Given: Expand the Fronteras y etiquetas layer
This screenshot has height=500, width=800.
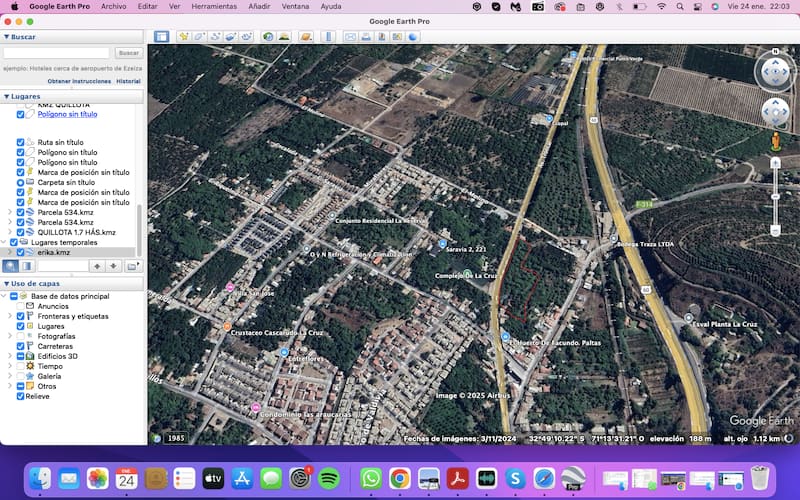Looking at the screenshot, I should [x=10, y=316].
